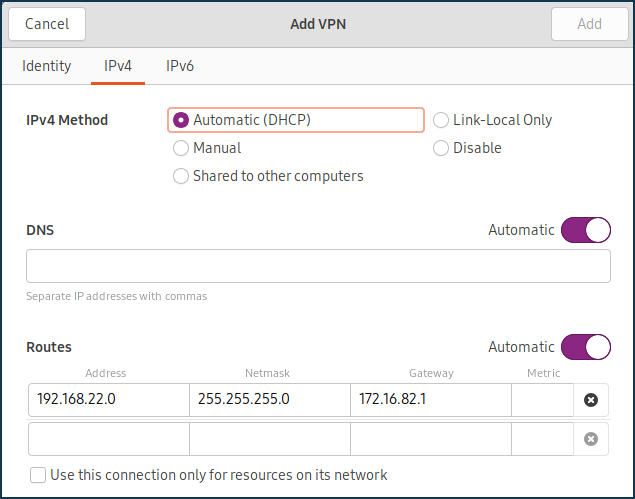Image resolution: width=635 pixels, height=499 pixels.
Task: Click the Metric field of the first route
Action: point(542,400)
